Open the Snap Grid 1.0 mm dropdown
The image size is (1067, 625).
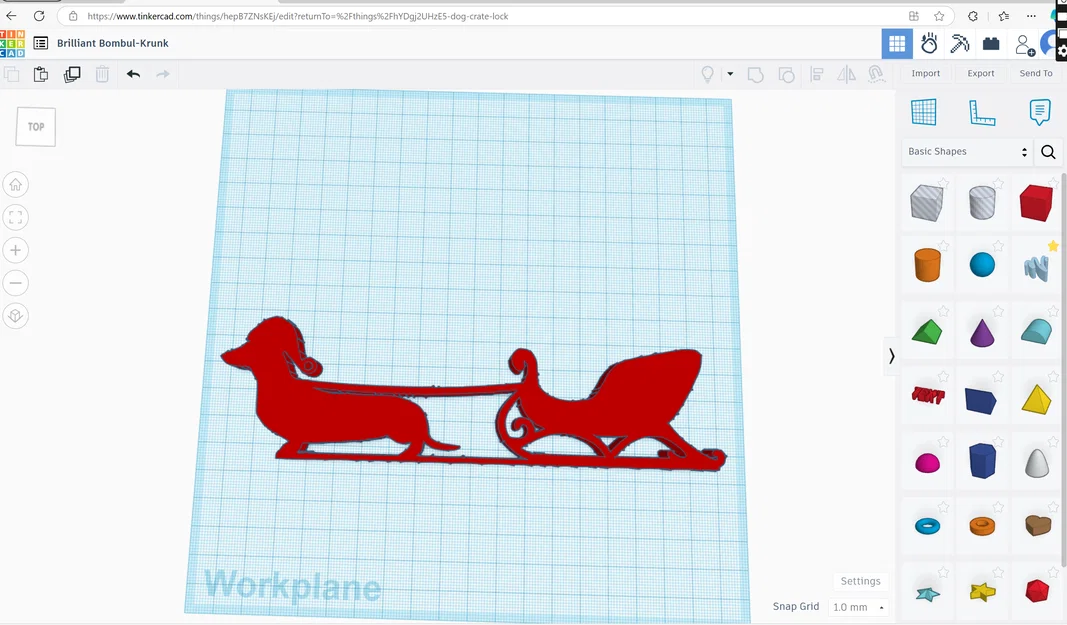click(857, 607)
